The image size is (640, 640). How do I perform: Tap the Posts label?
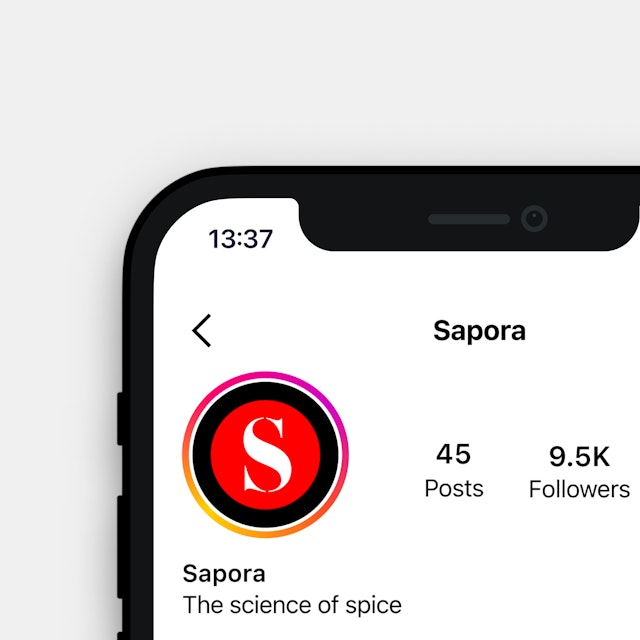[454, 488]
